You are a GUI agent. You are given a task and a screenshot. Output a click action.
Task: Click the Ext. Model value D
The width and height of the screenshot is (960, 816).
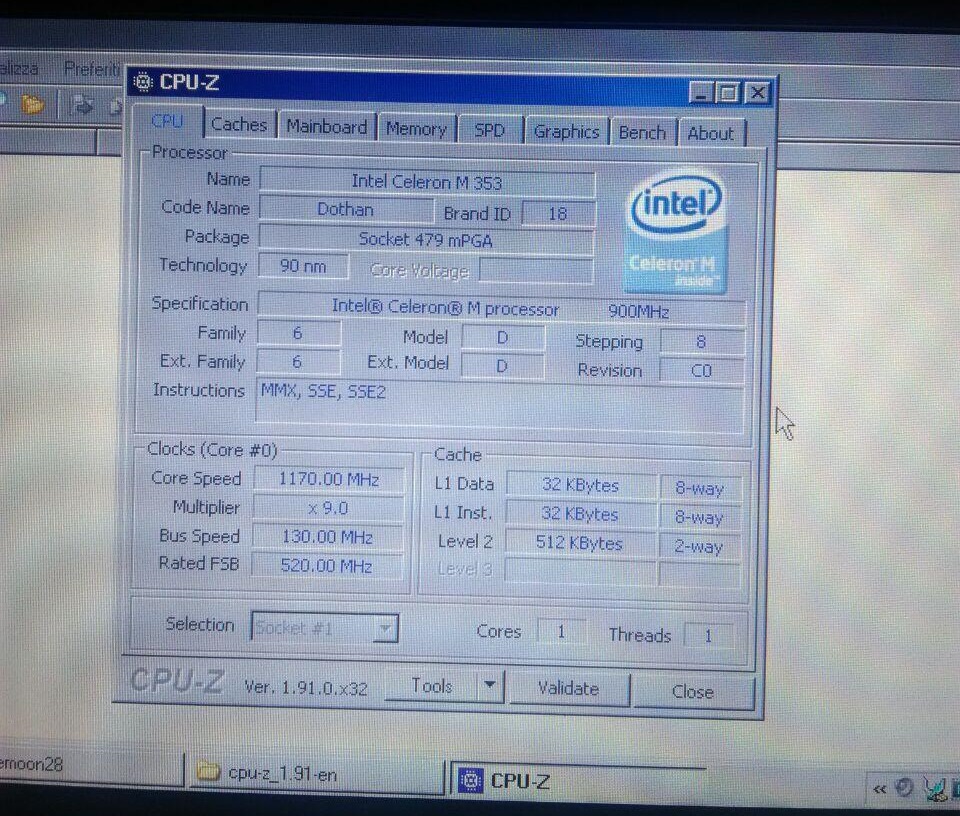coord(502,366)
